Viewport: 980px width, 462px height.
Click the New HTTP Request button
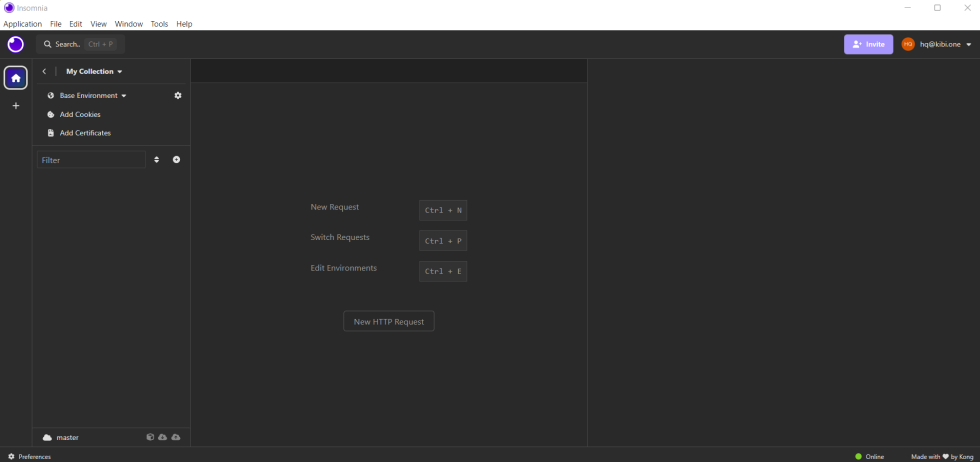(389, 322)
